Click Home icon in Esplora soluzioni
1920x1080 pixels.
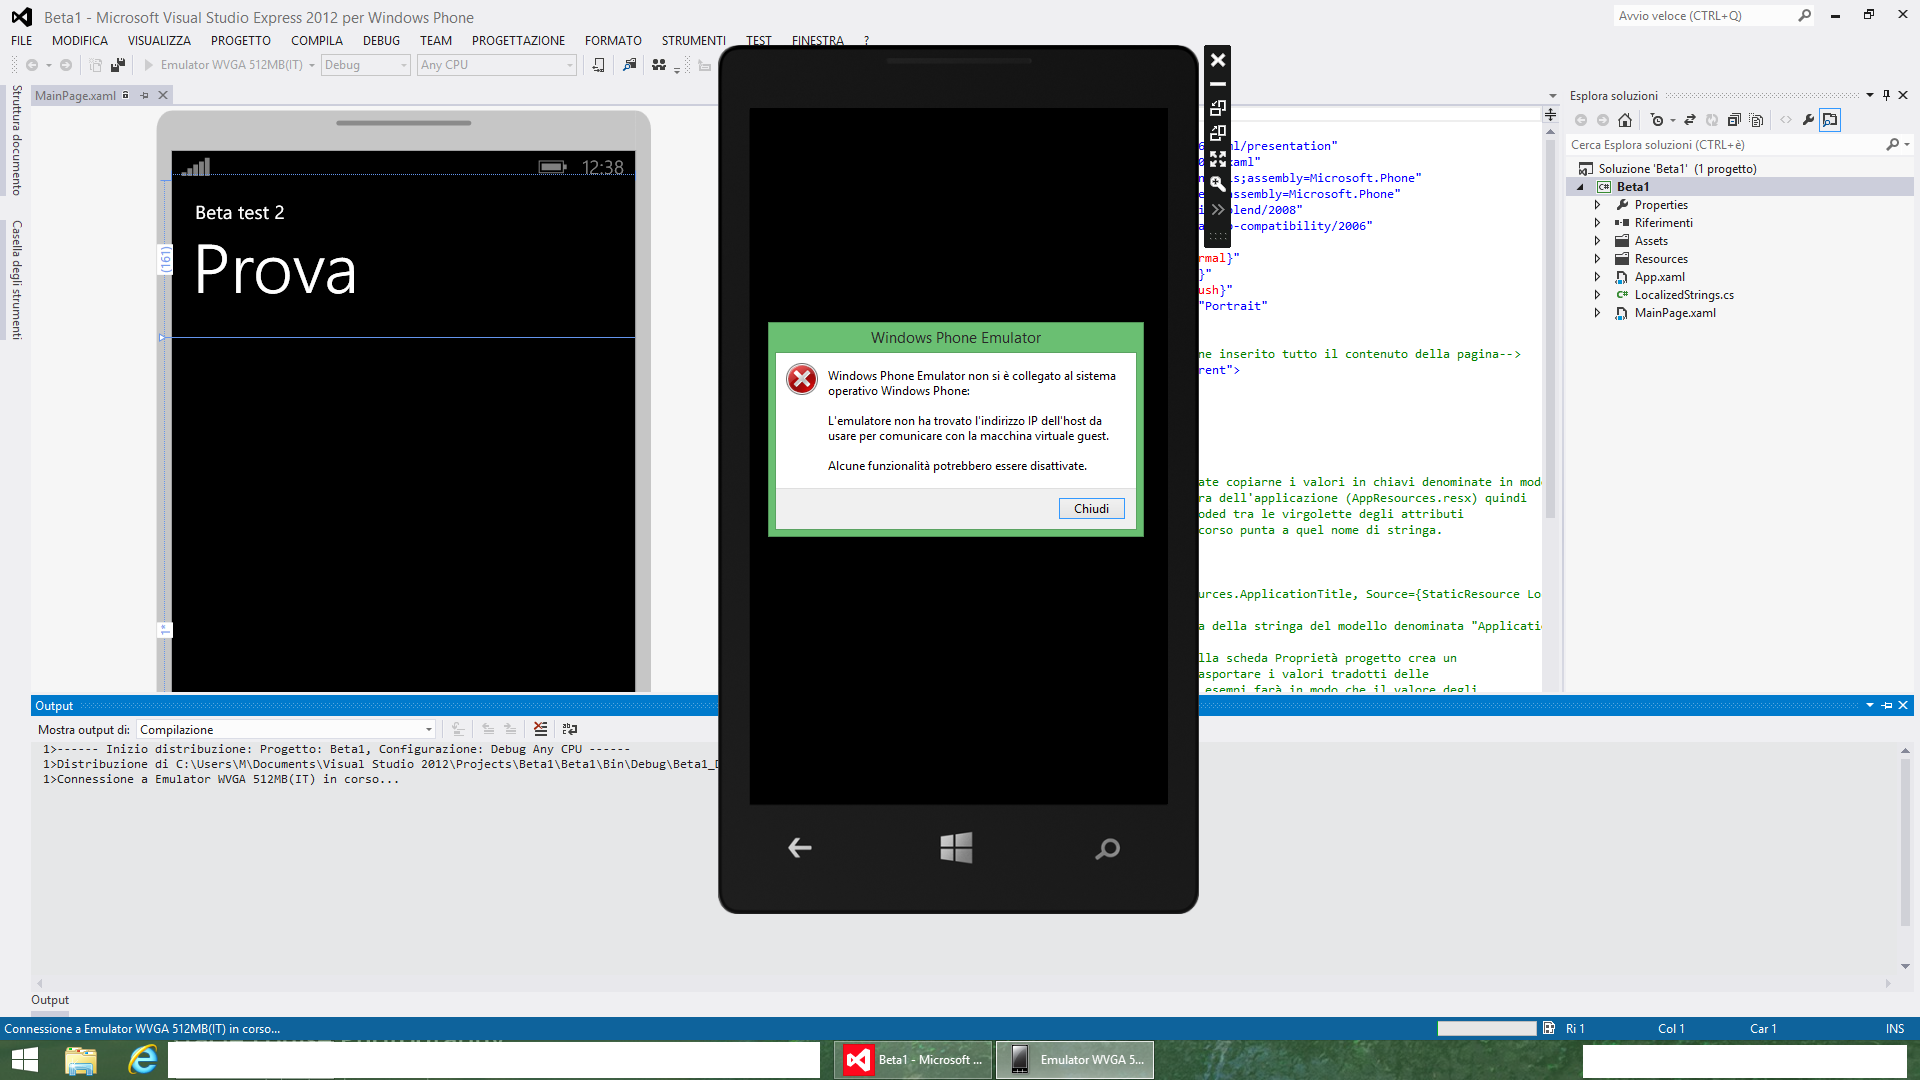(1625, 120)
